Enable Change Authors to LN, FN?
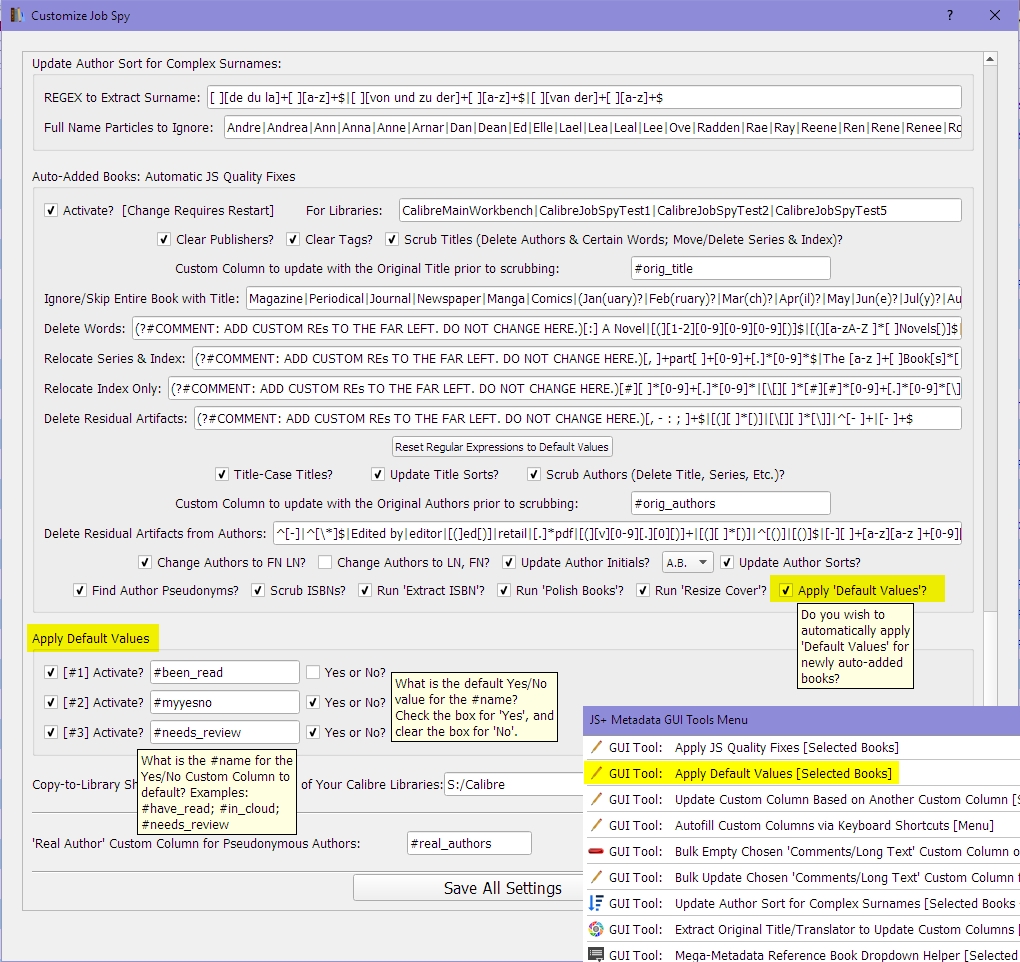Viewport: 1020px width, 962px height. coord(325,562)
